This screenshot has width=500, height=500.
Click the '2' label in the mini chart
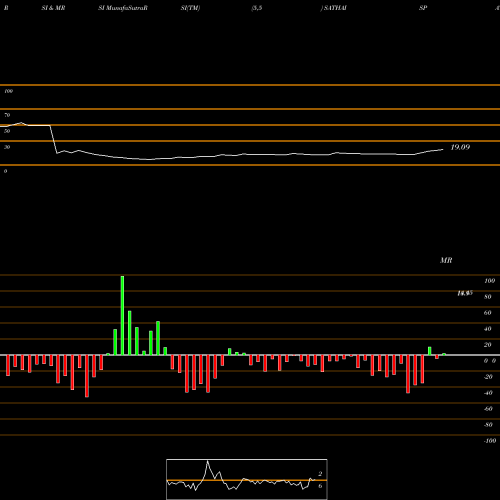click(320, 474)
